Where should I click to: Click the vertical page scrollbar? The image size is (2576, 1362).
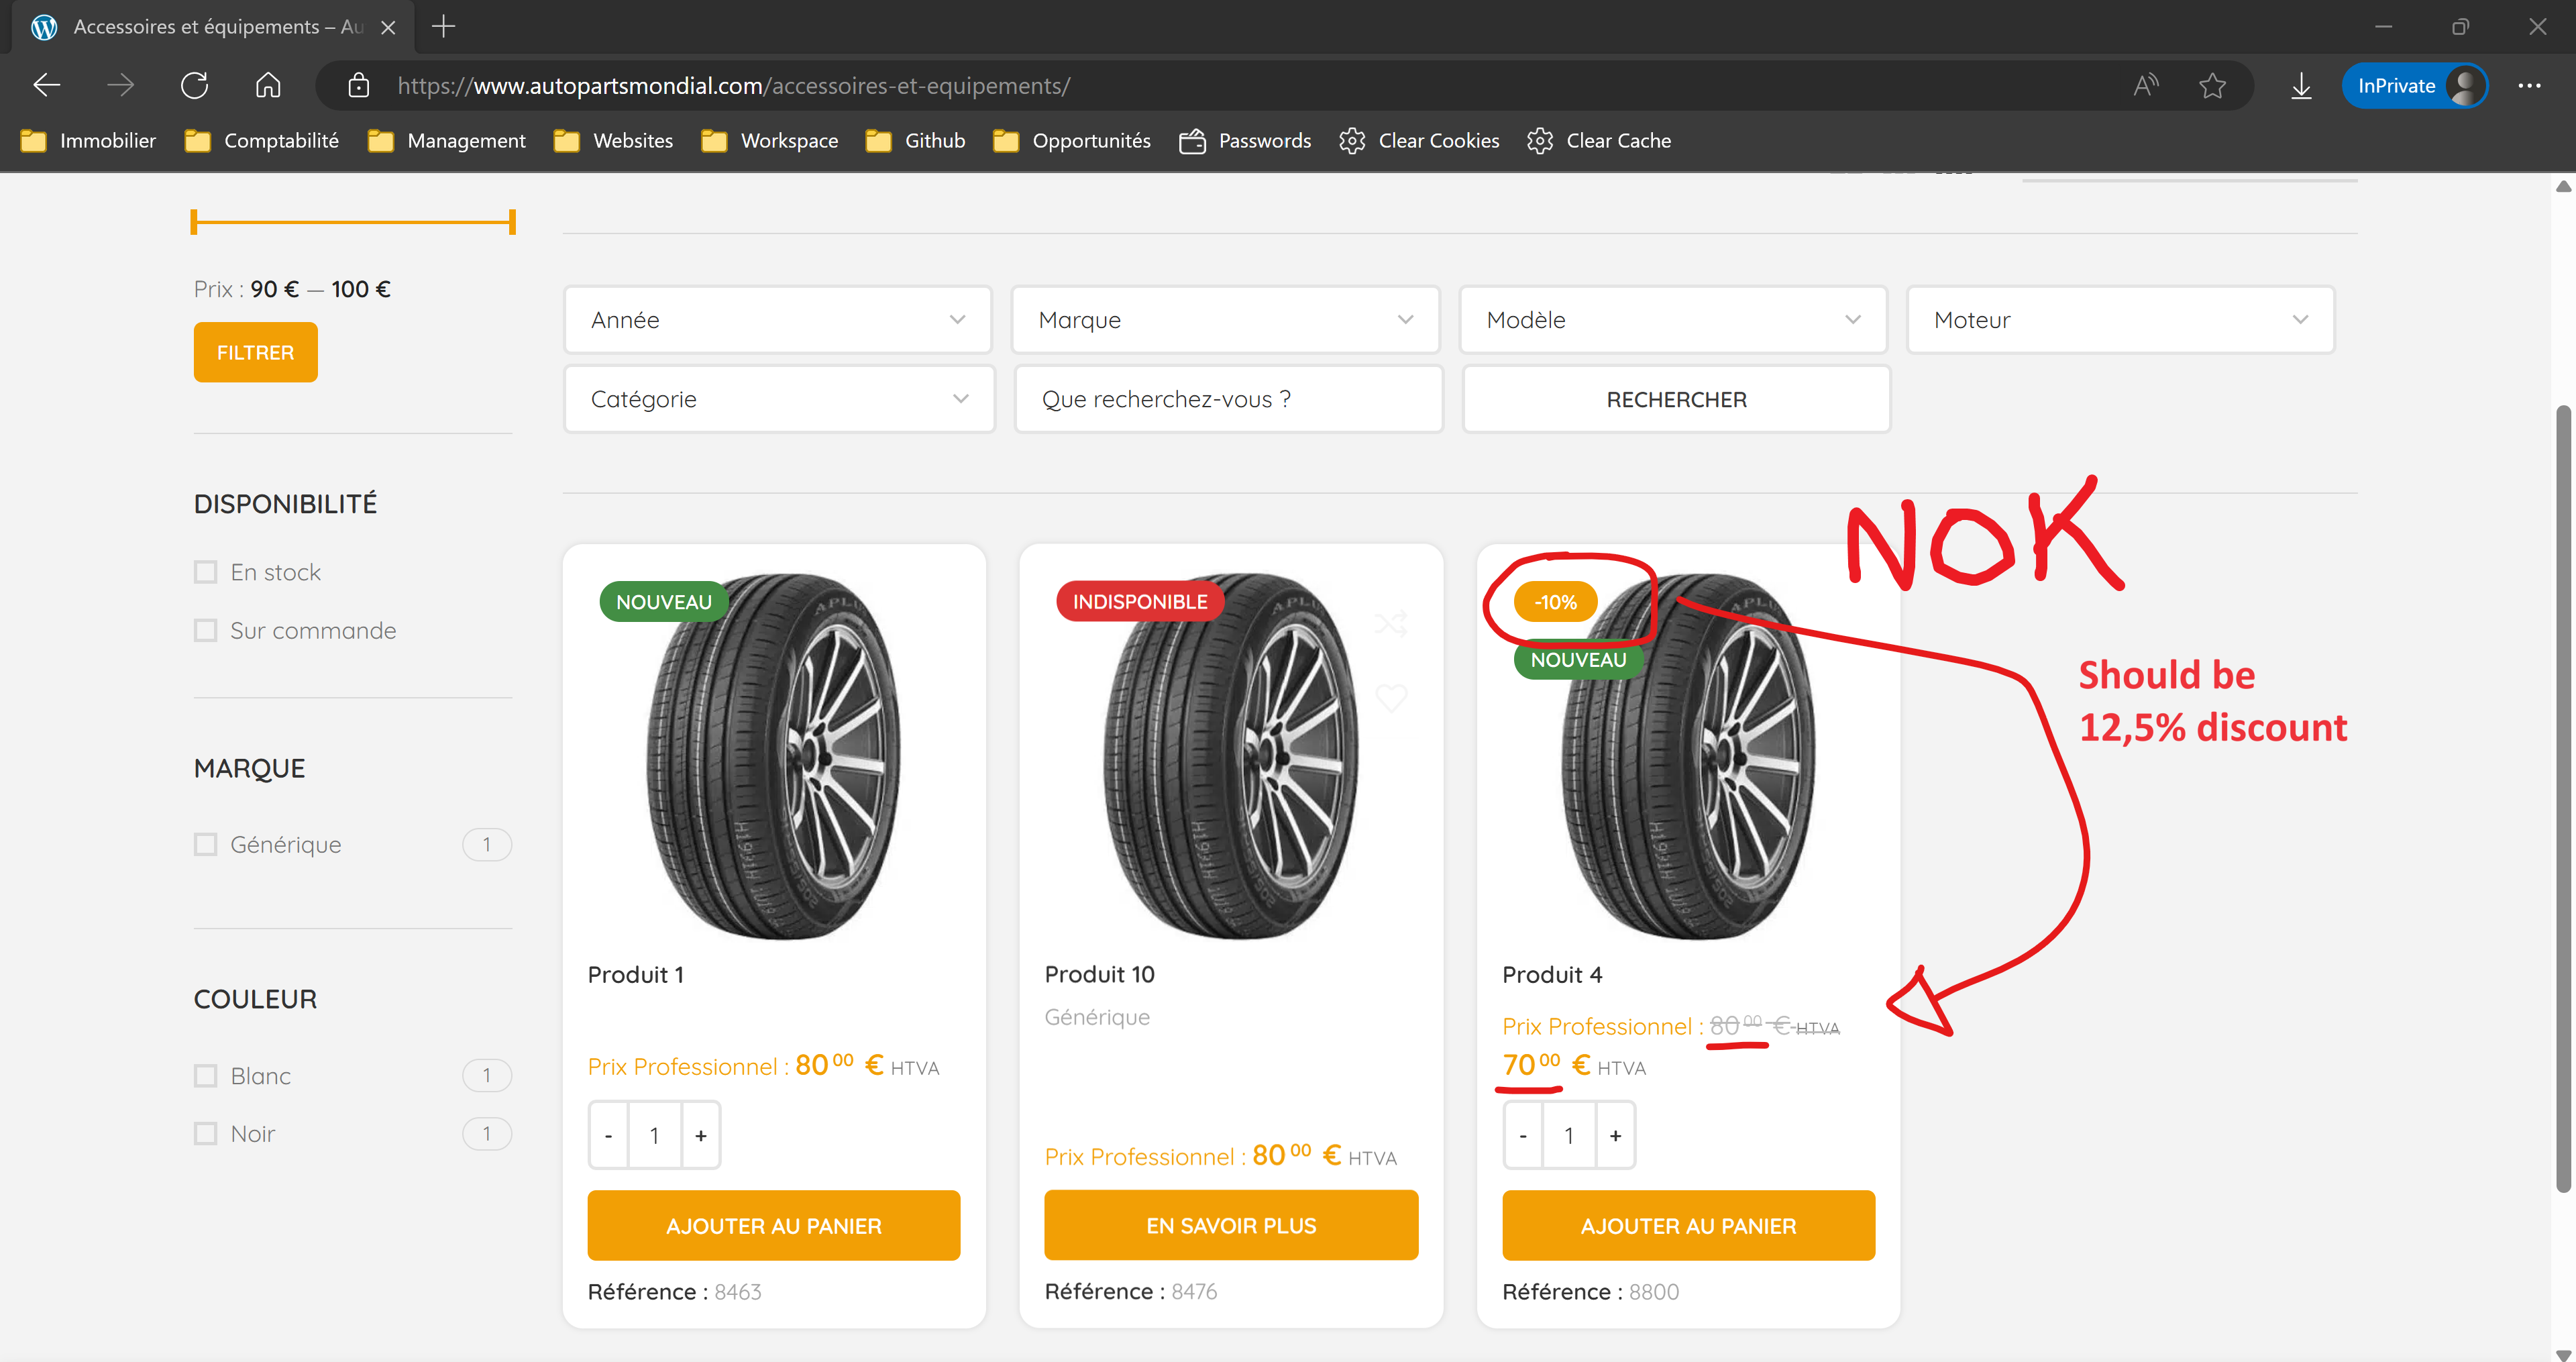[2562, 798]
